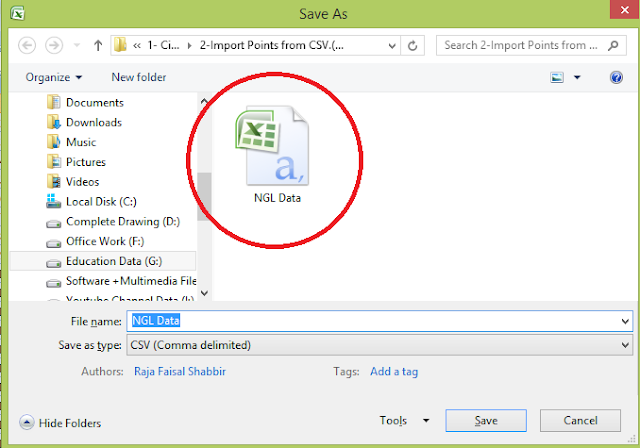
Task: Create a New folder
Action: coord(139,77)
